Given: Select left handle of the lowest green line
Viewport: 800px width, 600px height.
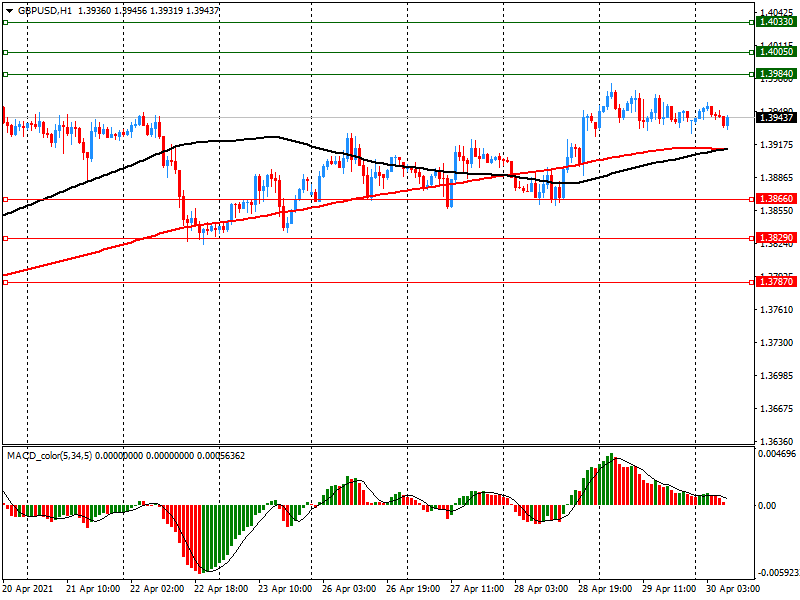Looking at the screenshot, I should click(5, 74).
